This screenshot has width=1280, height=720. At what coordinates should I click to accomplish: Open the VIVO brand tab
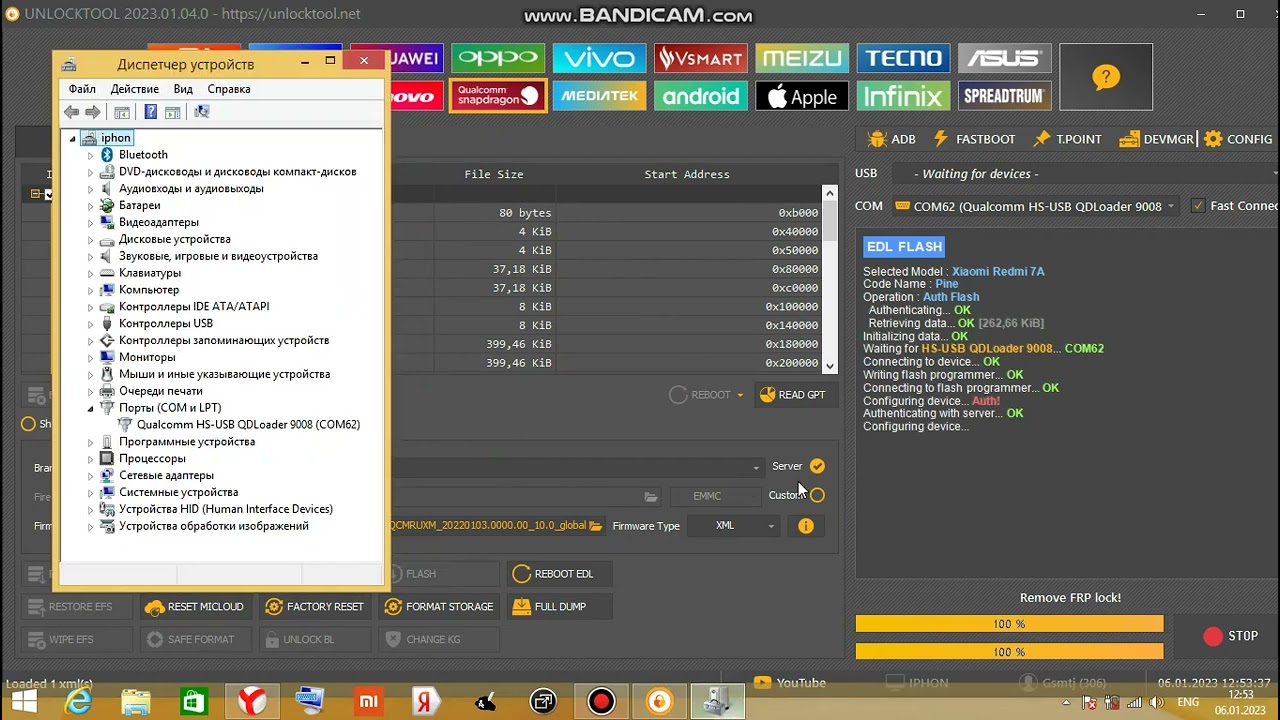point(599,58)
